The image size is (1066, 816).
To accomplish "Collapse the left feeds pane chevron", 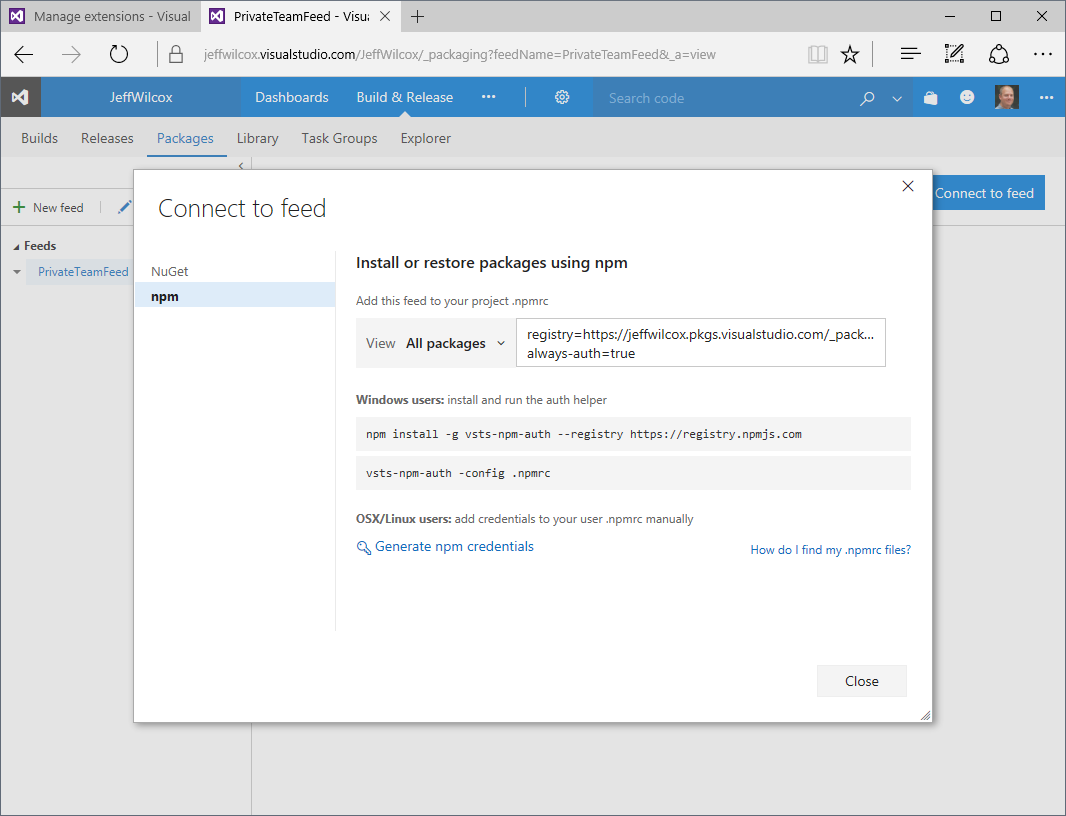I will click(x=241, y=165).
